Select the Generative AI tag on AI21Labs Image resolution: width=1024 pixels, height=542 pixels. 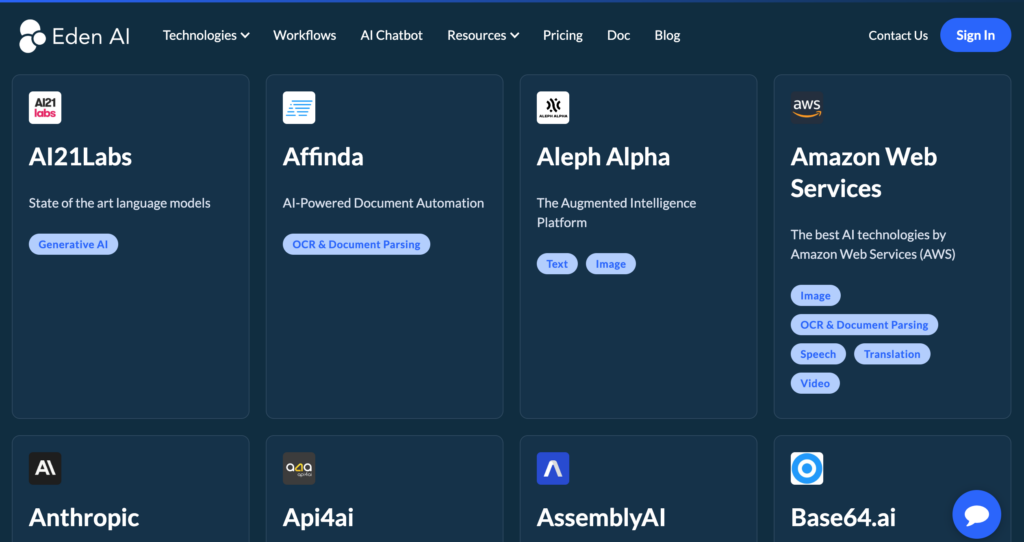(x=73, y=244)
